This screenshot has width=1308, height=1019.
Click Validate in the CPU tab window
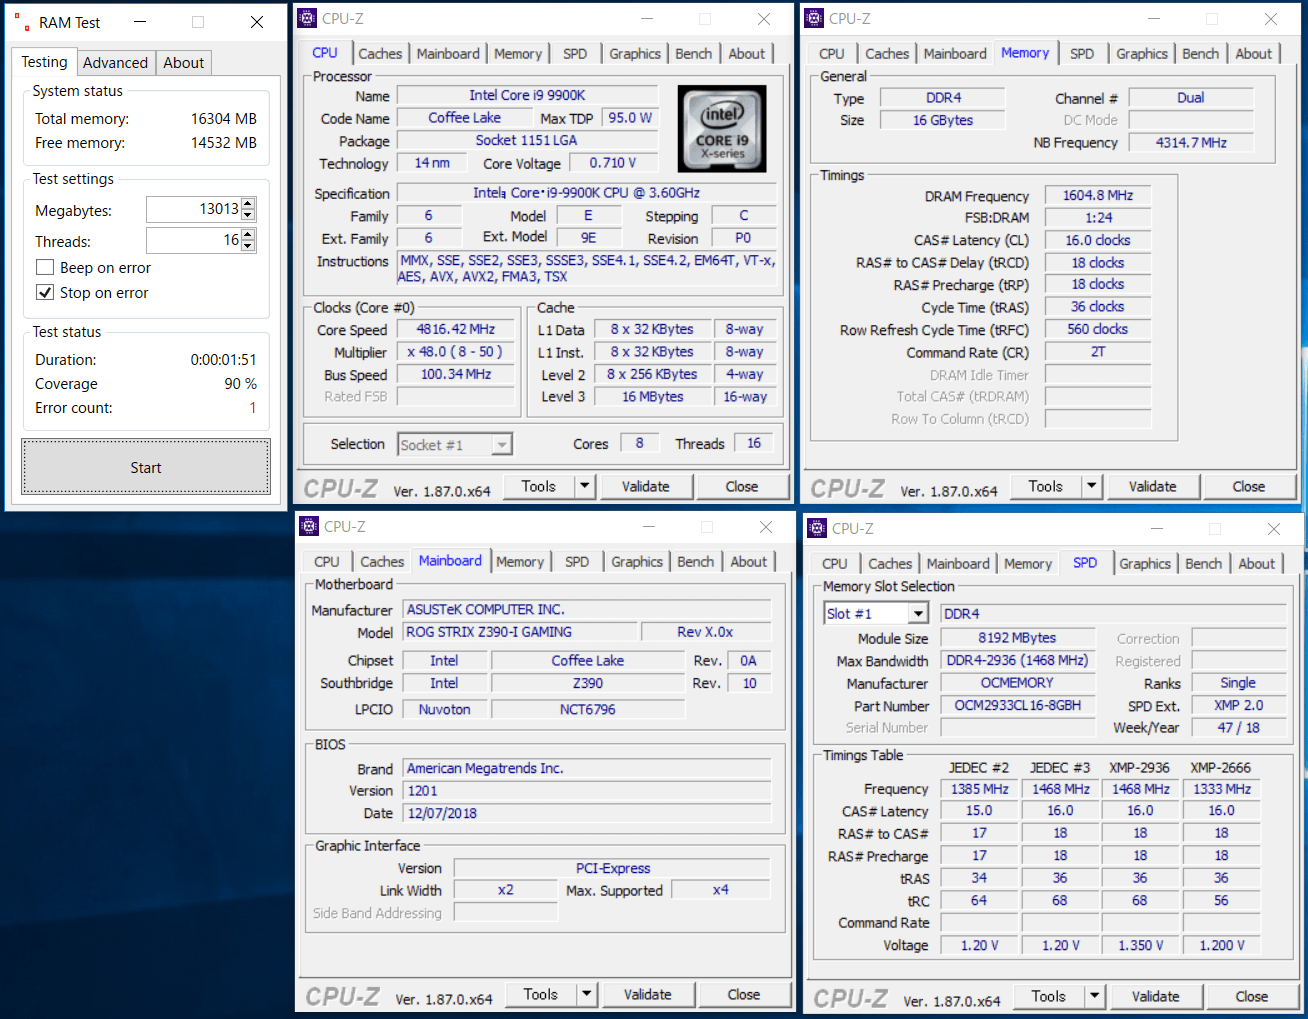coord(646,487)
